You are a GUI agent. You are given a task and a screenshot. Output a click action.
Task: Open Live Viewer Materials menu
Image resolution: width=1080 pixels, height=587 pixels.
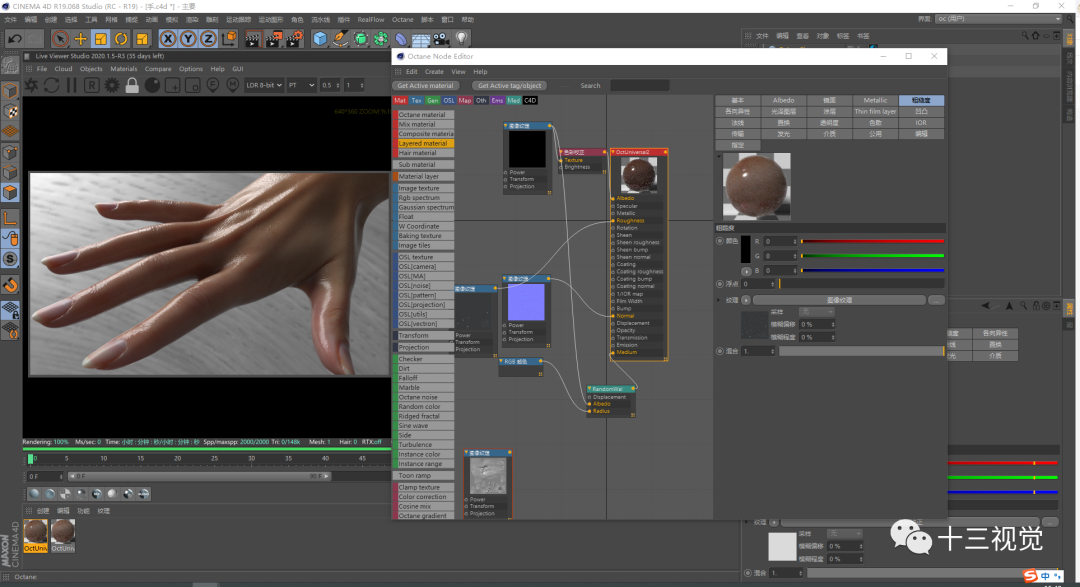pyautogui.click(x=123, y=69)
